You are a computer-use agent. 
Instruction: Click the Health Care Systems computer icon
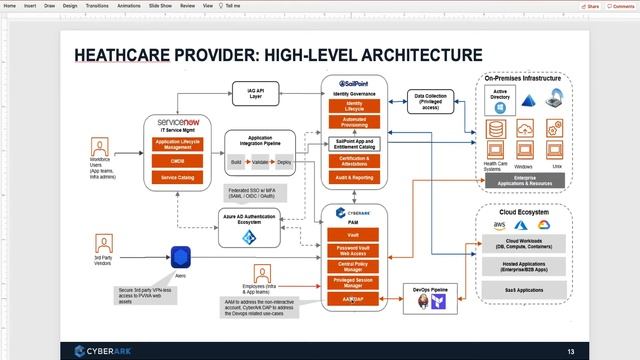[x=495, y=150]
